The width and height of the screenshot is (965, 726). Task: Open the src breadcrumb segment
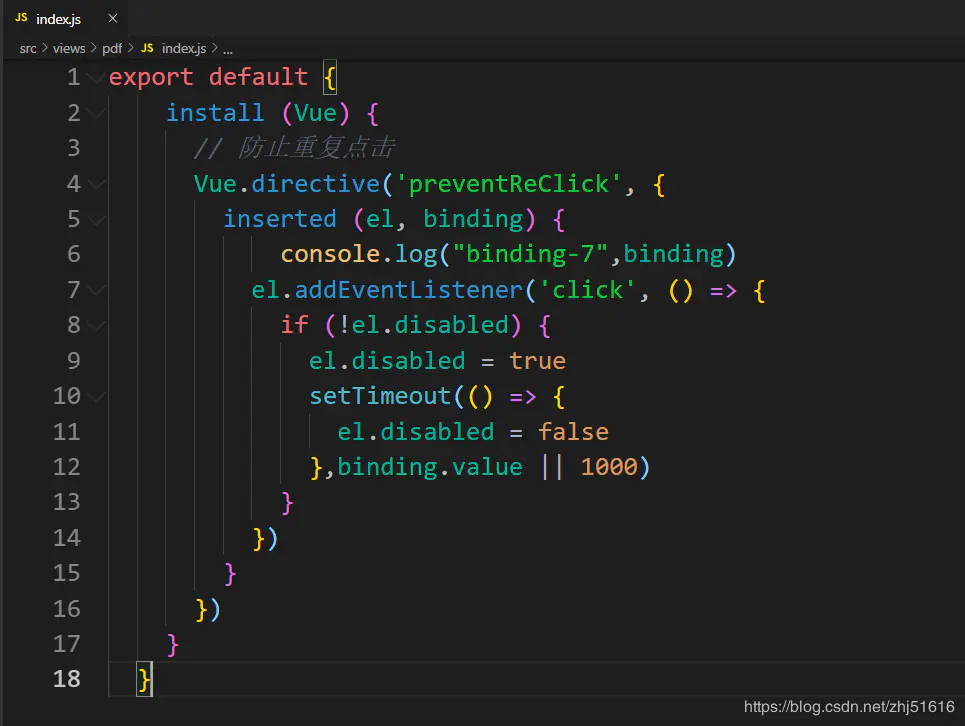[x=28, y=48]
